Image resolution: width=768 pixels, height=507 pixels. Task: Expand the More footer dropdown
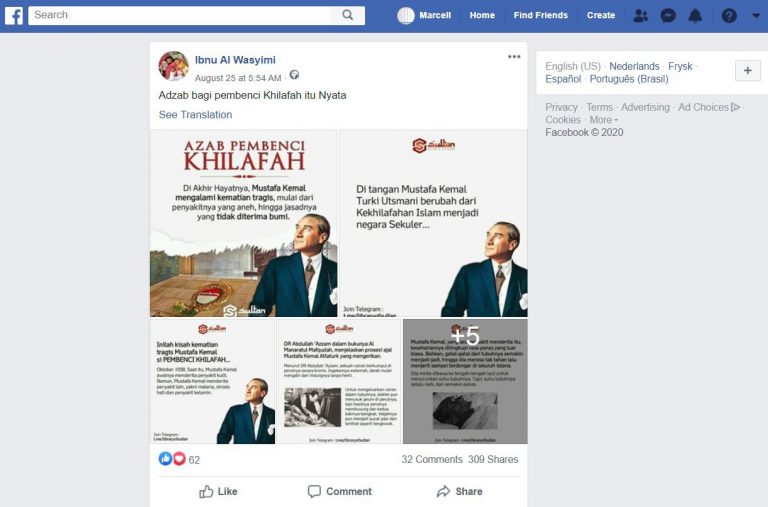tap(603, 120)
